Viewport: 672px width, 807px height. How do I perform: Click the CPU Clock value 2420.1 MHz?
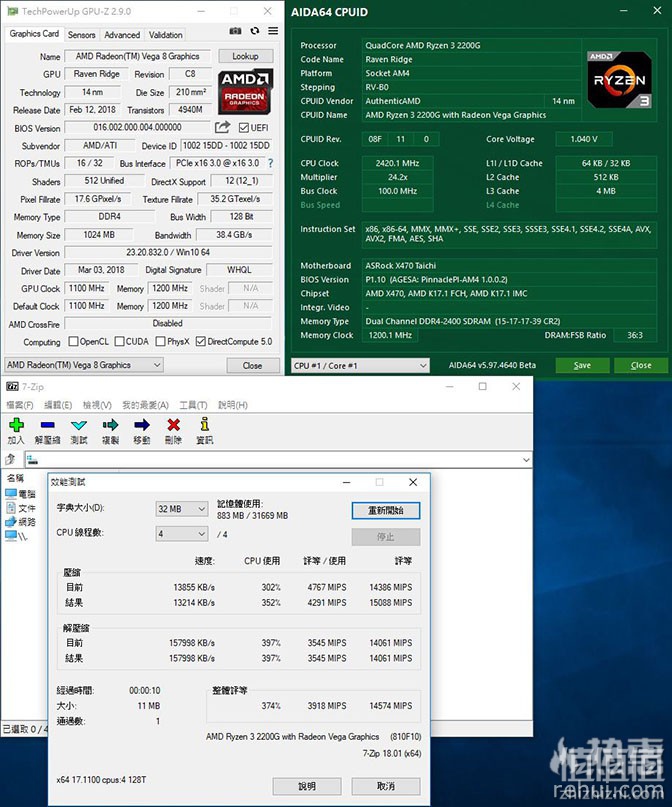(397, 163)
